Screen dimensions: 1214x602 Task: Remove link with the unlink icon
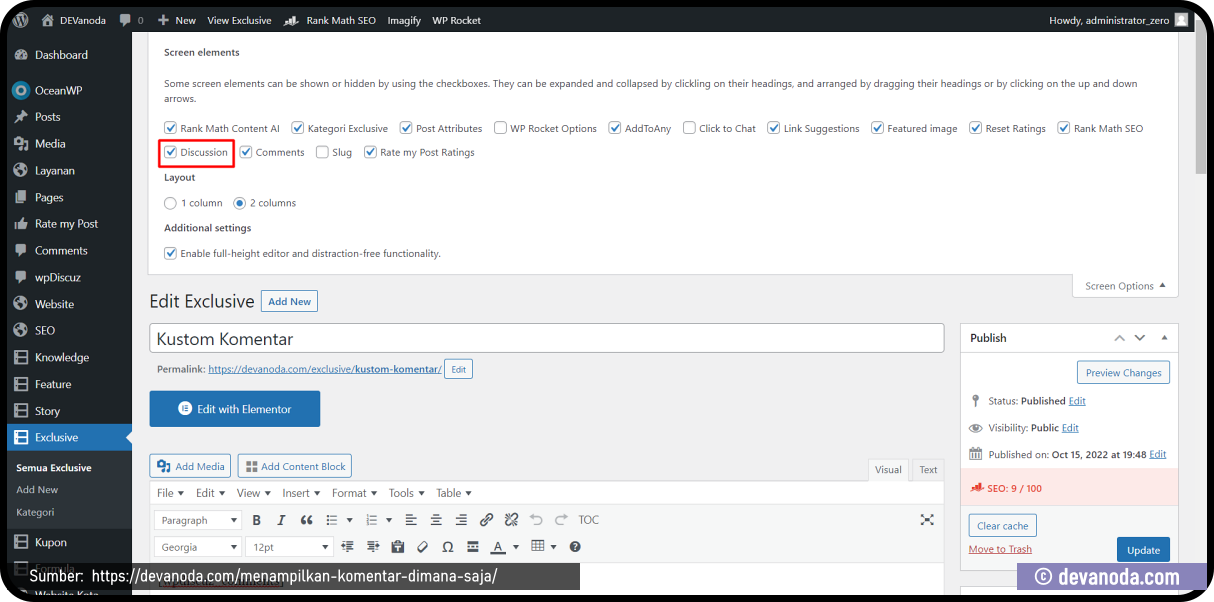tap(511, 520)
